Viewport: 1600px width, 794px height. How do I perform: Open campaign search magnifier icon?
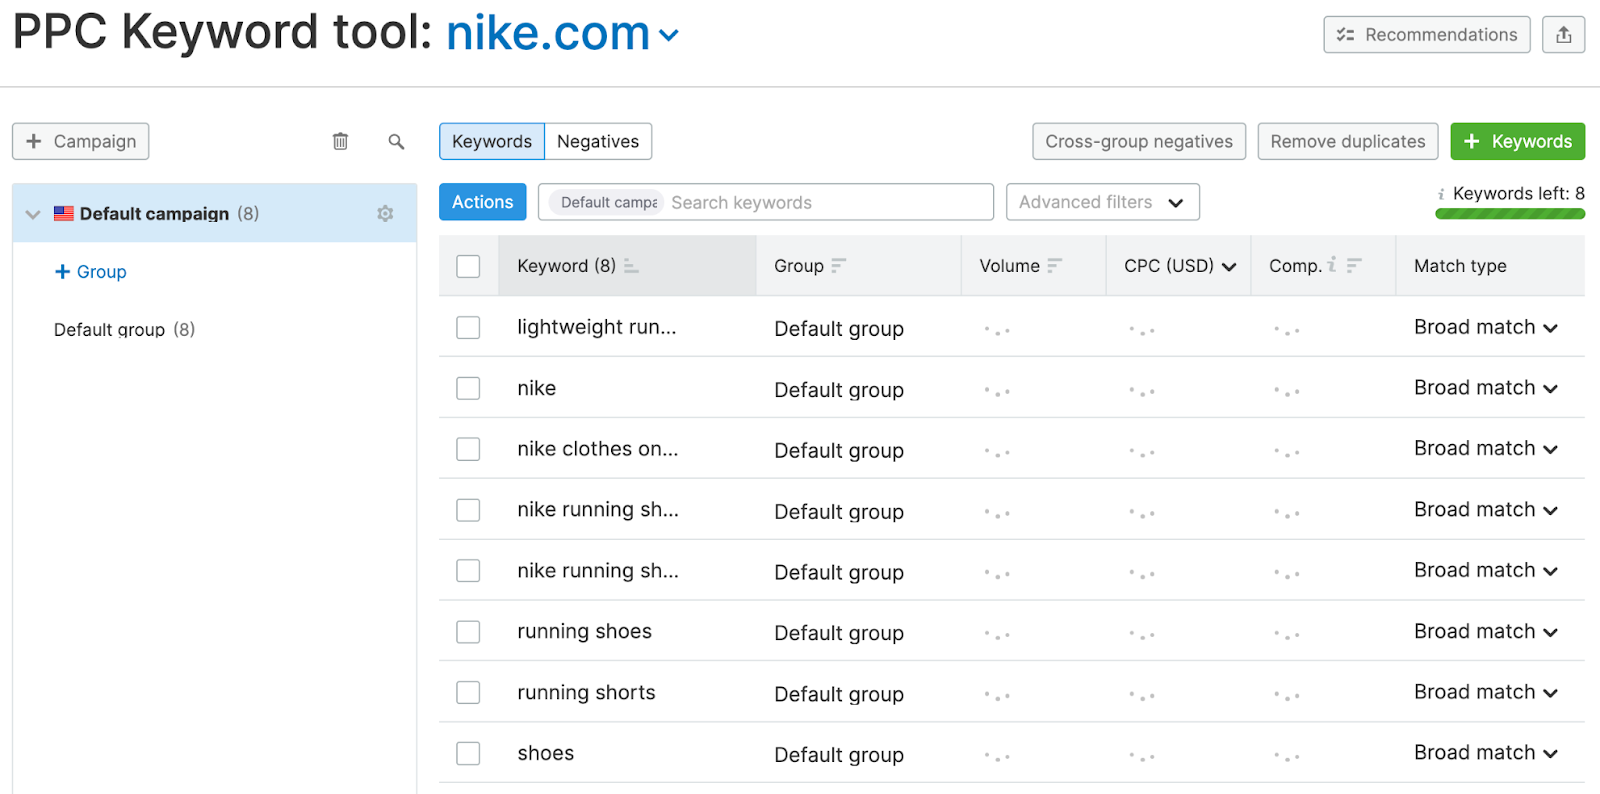[396, 142]
